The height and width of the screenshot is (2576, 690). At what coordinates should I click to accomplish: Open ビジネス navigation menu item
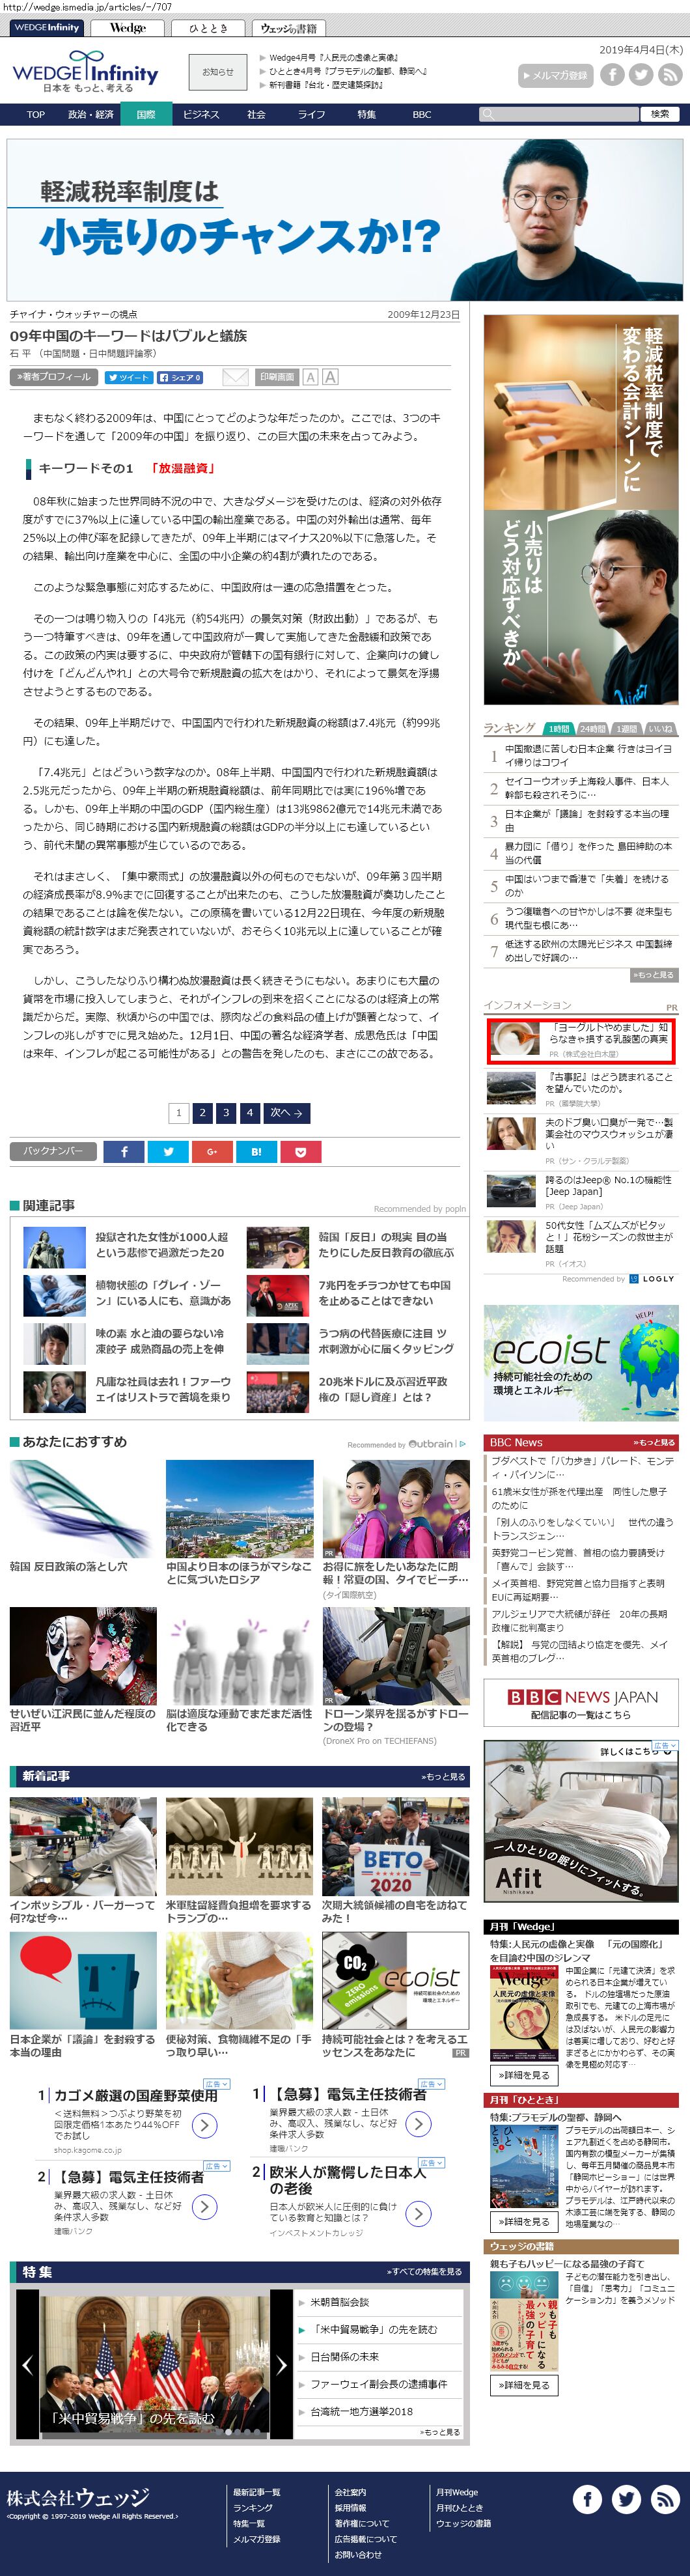[x=201, y=114]
